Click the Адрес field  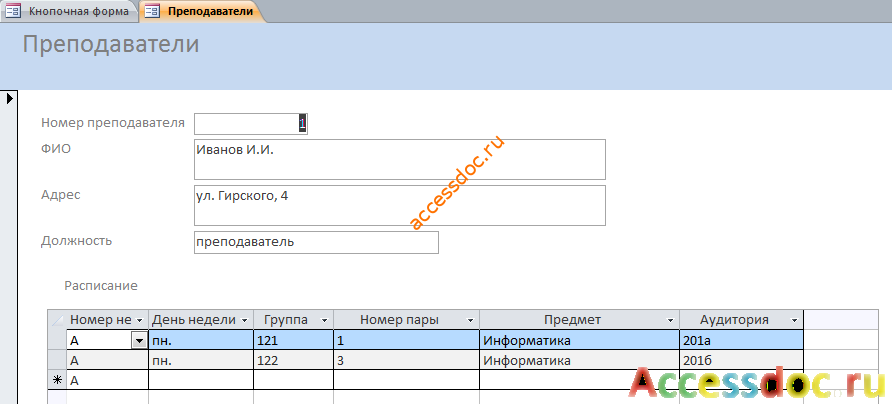(399, 205)
